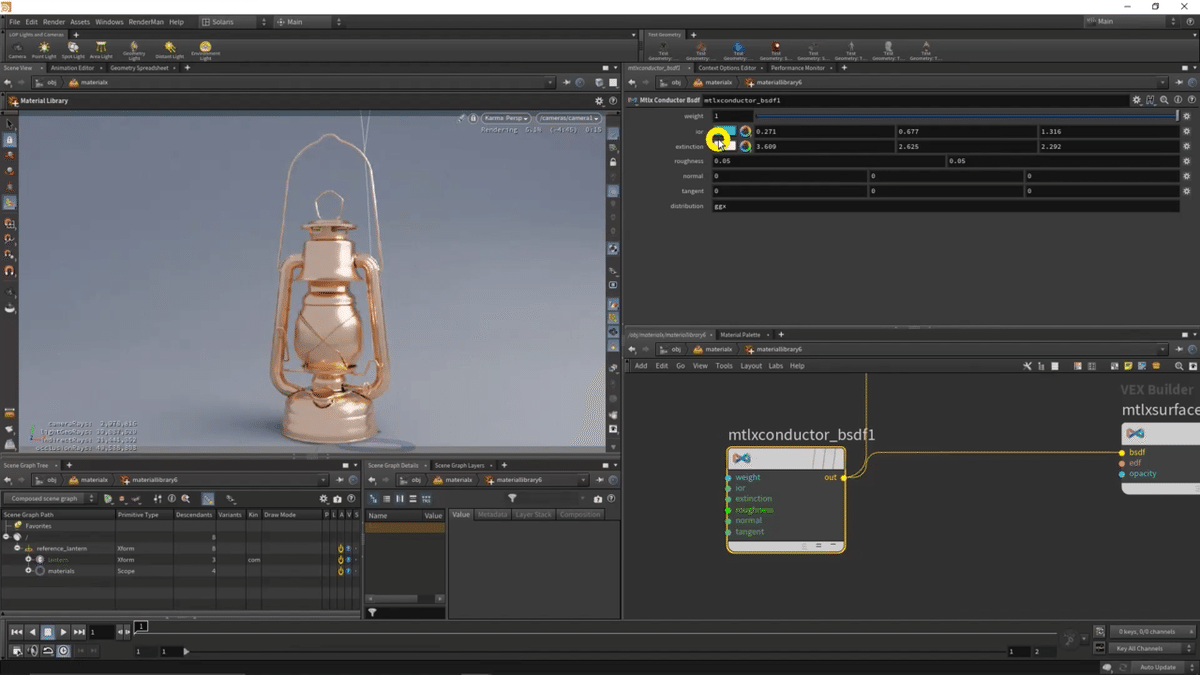Open the ior color picker wheel

click(745, 132)
